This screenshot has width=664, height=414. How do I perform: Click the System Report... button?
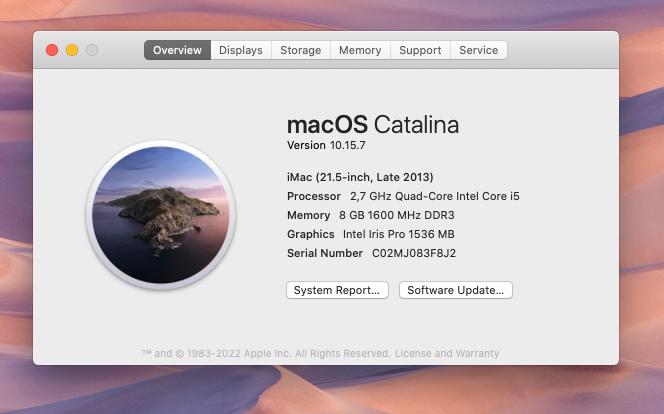coord(337,290)
